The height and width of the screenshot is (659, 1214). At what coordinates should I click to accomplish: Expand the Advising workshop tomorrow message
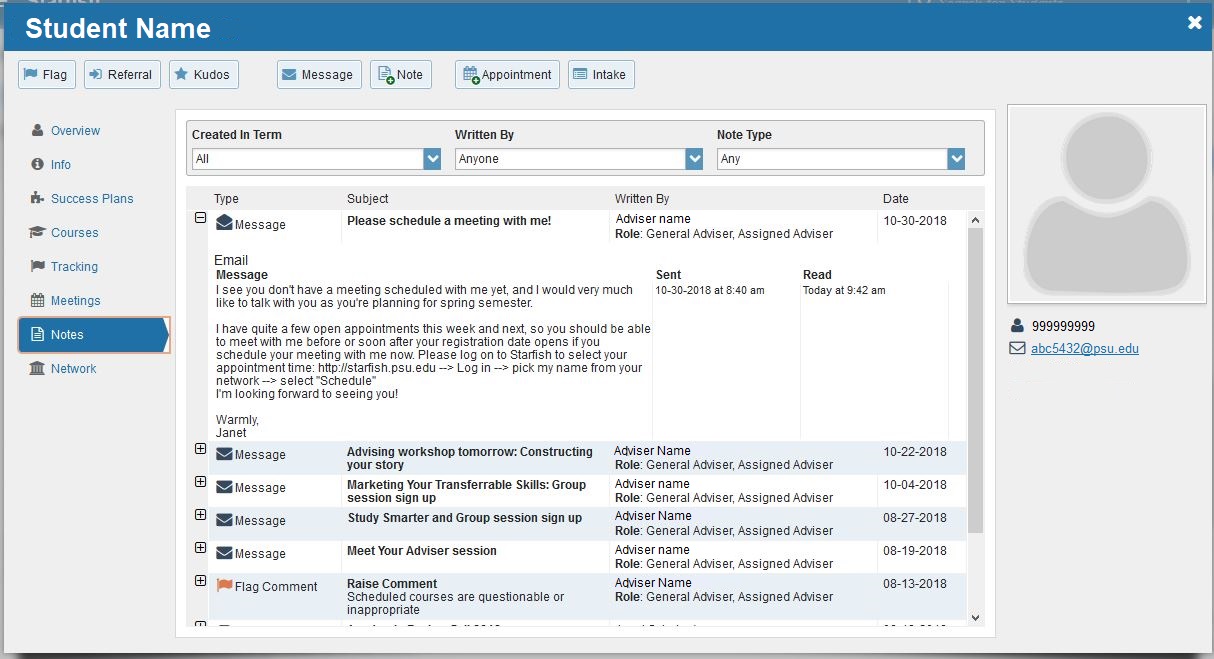[x=201, y=449]
